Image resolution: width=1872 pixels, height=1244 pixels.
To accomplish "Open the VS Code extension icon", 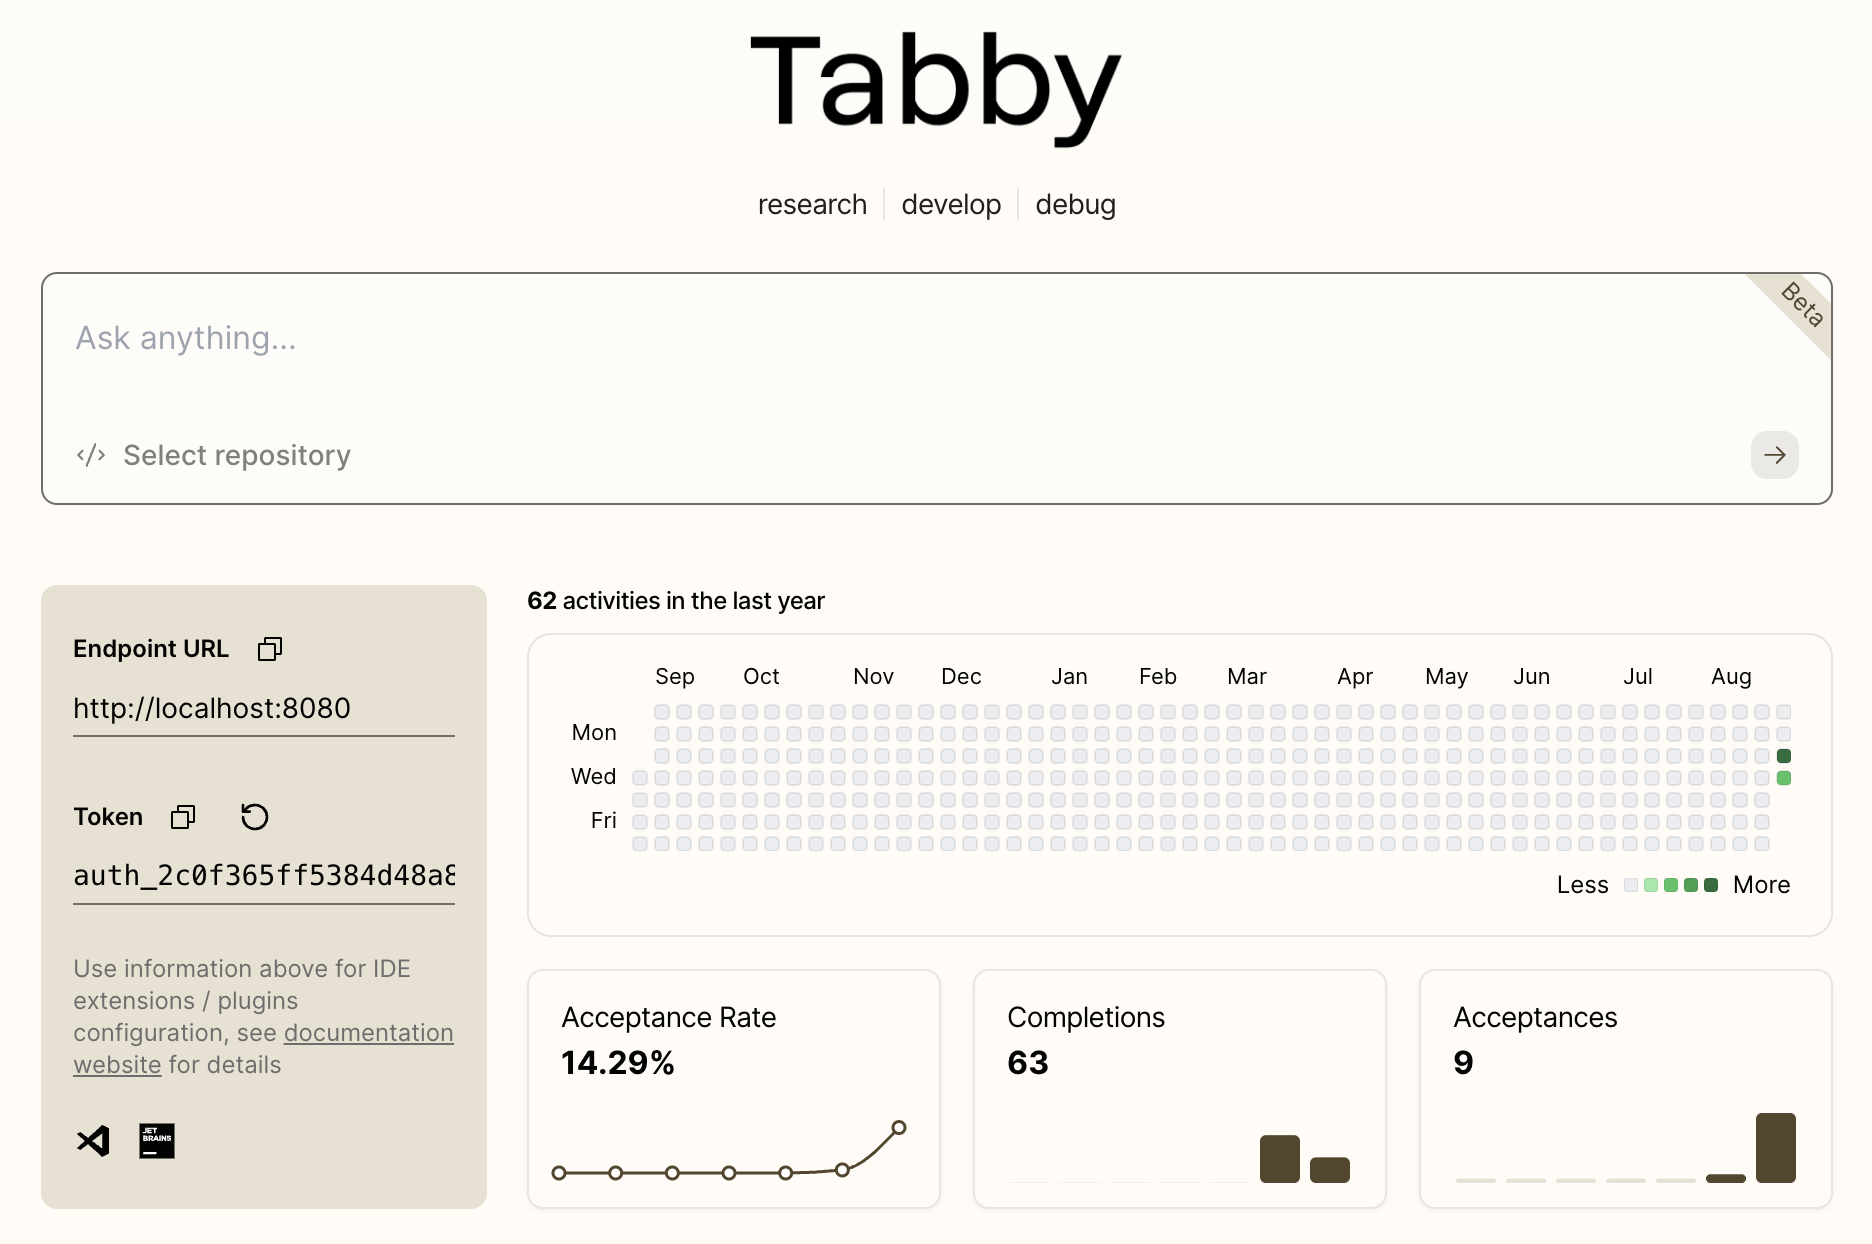I will click(x=94, y=1141).
